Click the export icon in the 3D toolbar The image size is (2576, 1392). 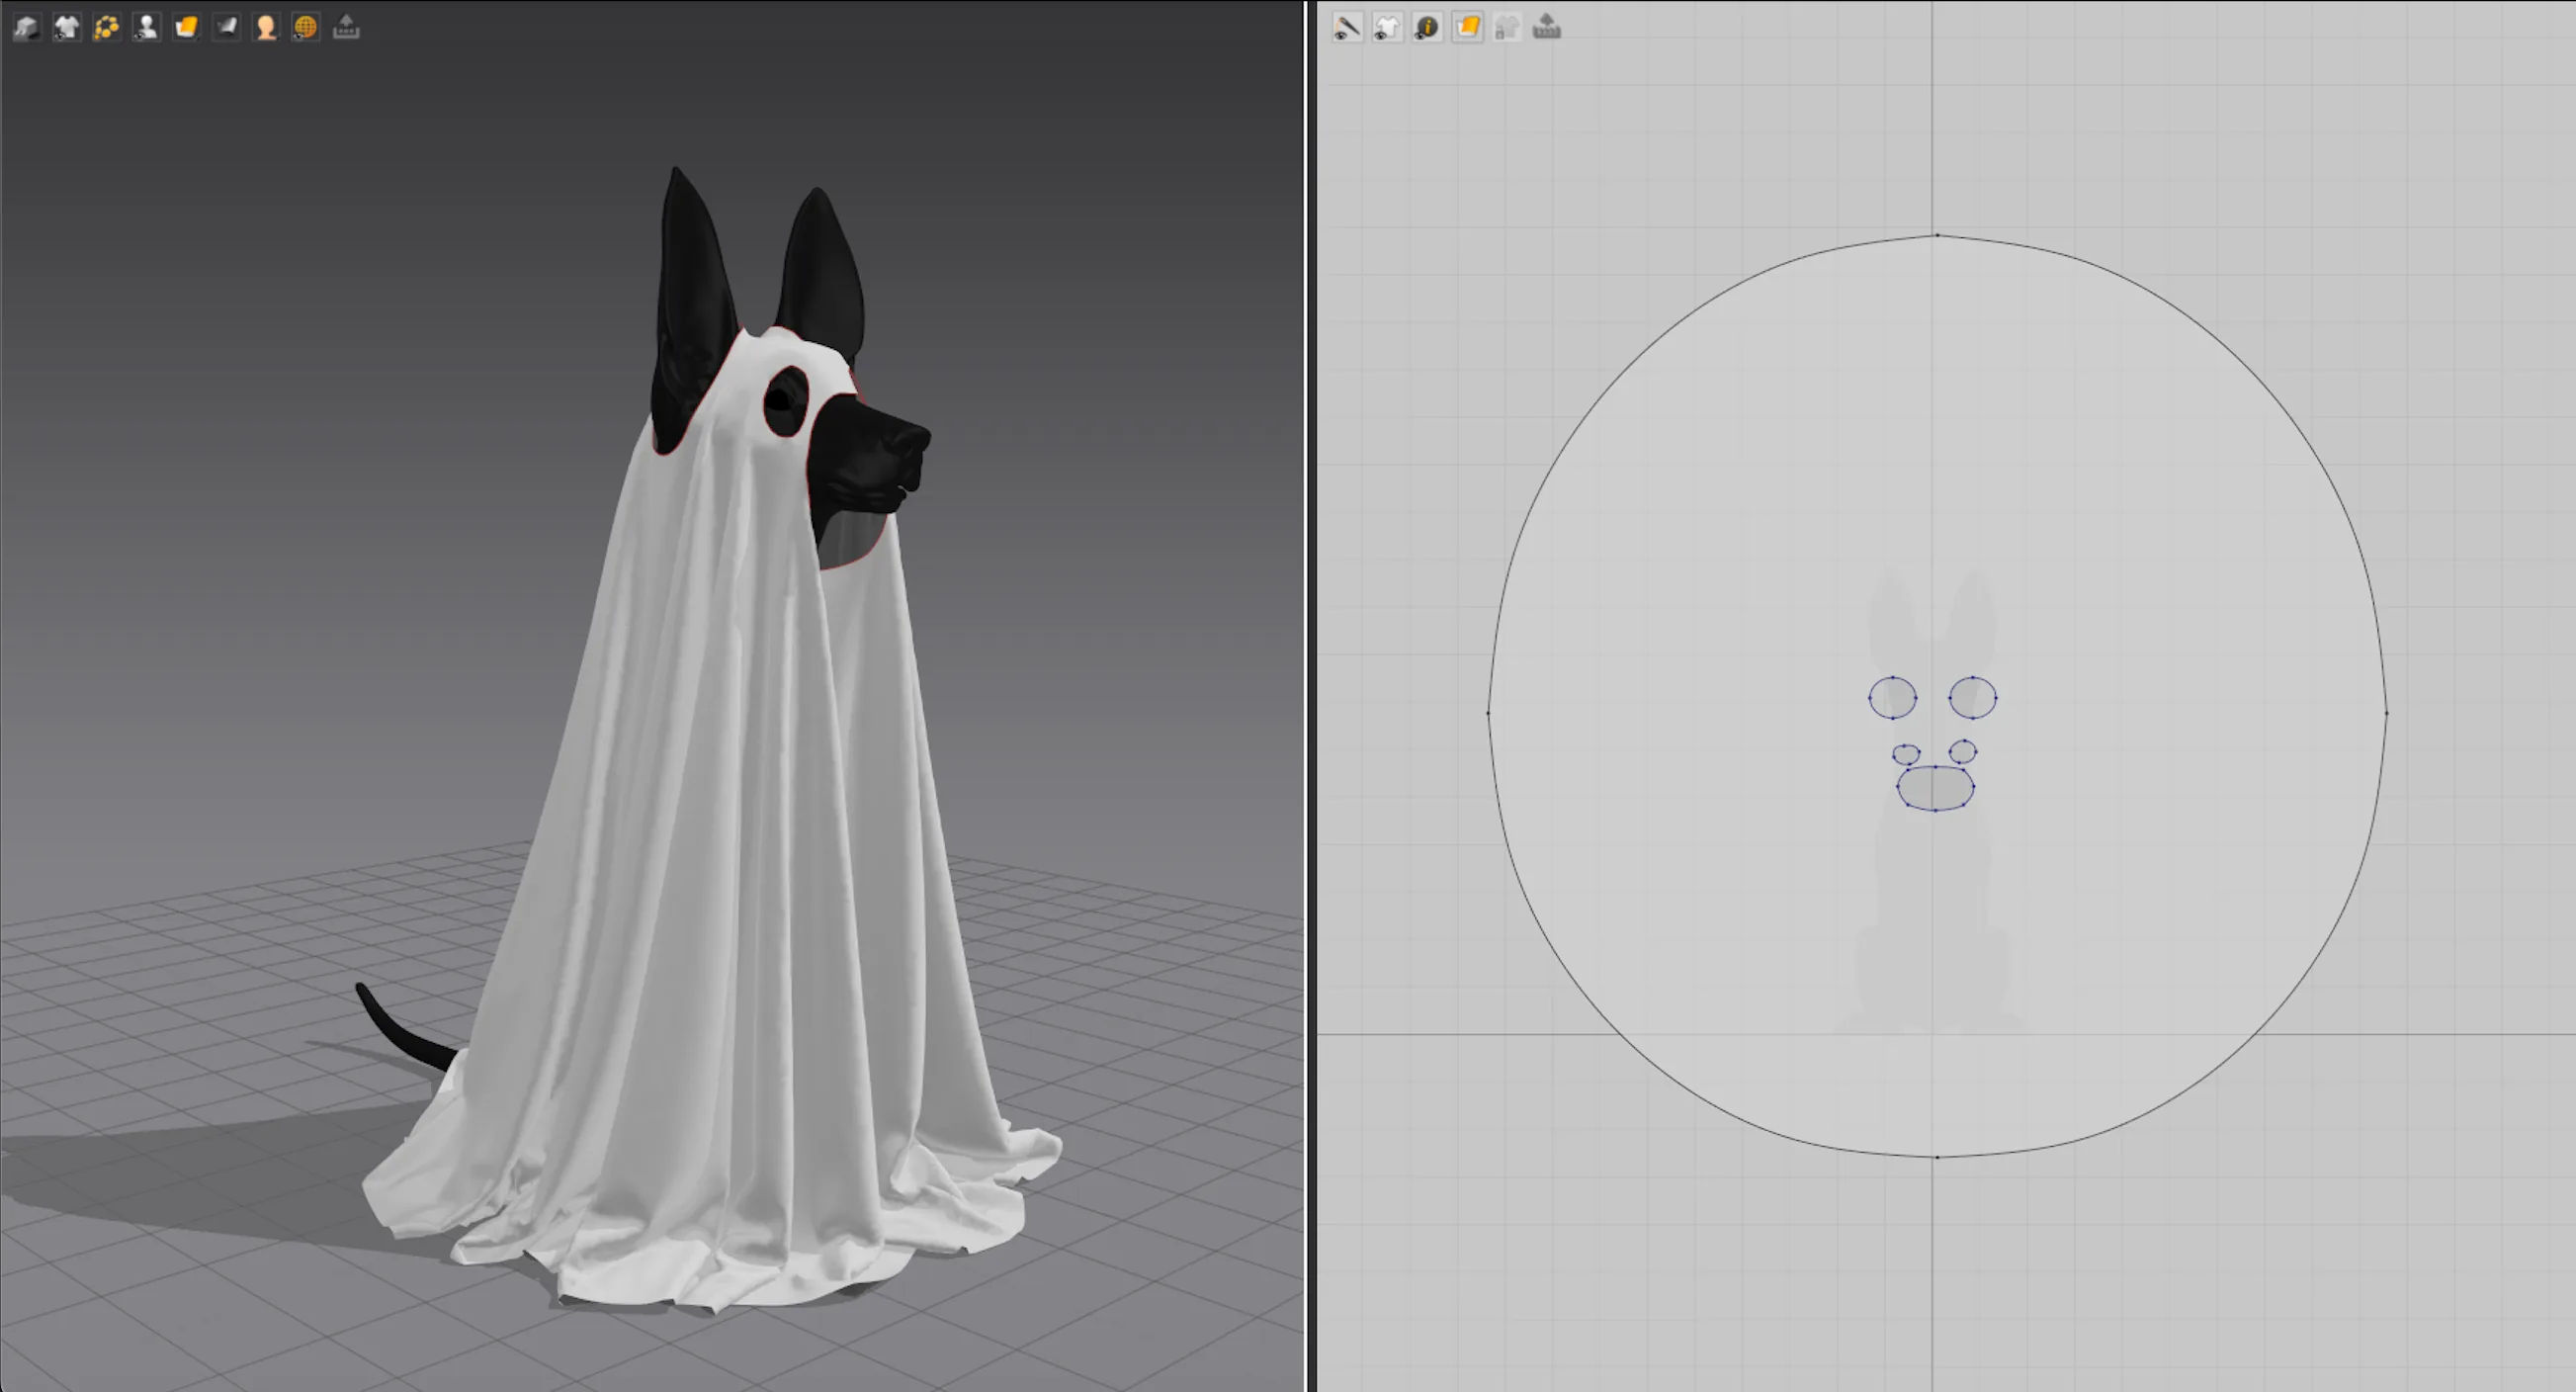[346, 27]
